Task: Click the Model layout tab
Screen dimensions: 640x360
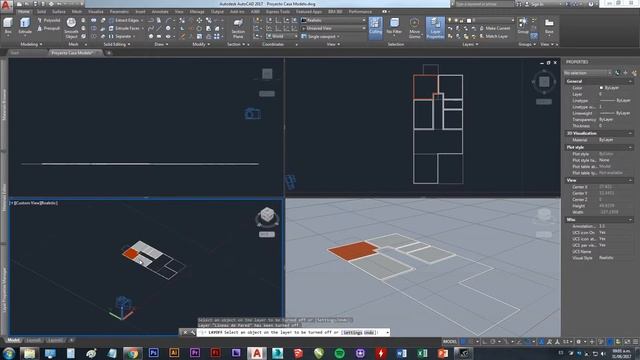Action: 13,340
